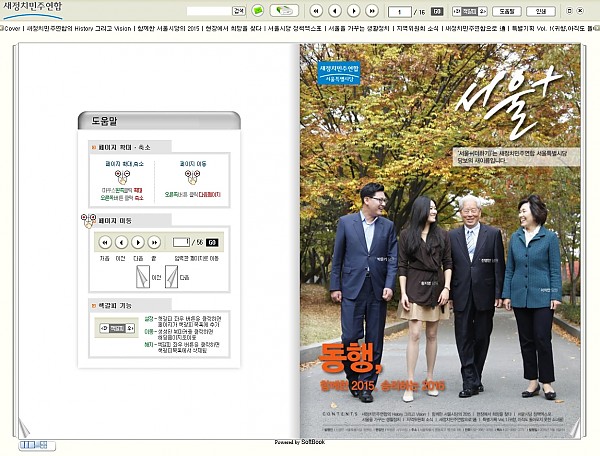
Task: Click the contents bar right scroll icon
Action: (x=596, y=28)
